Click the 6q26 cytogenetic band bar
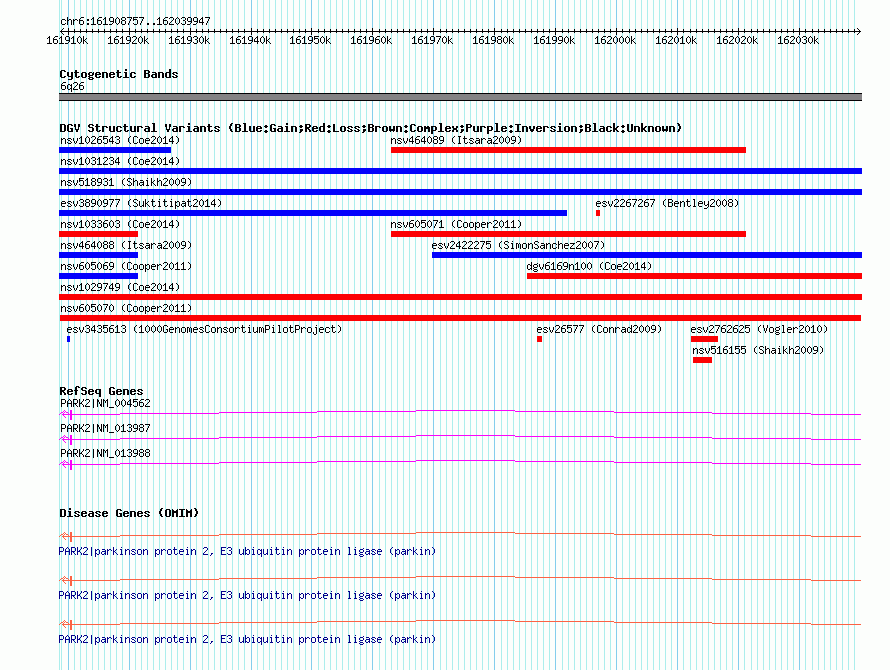 coord(460,97)
